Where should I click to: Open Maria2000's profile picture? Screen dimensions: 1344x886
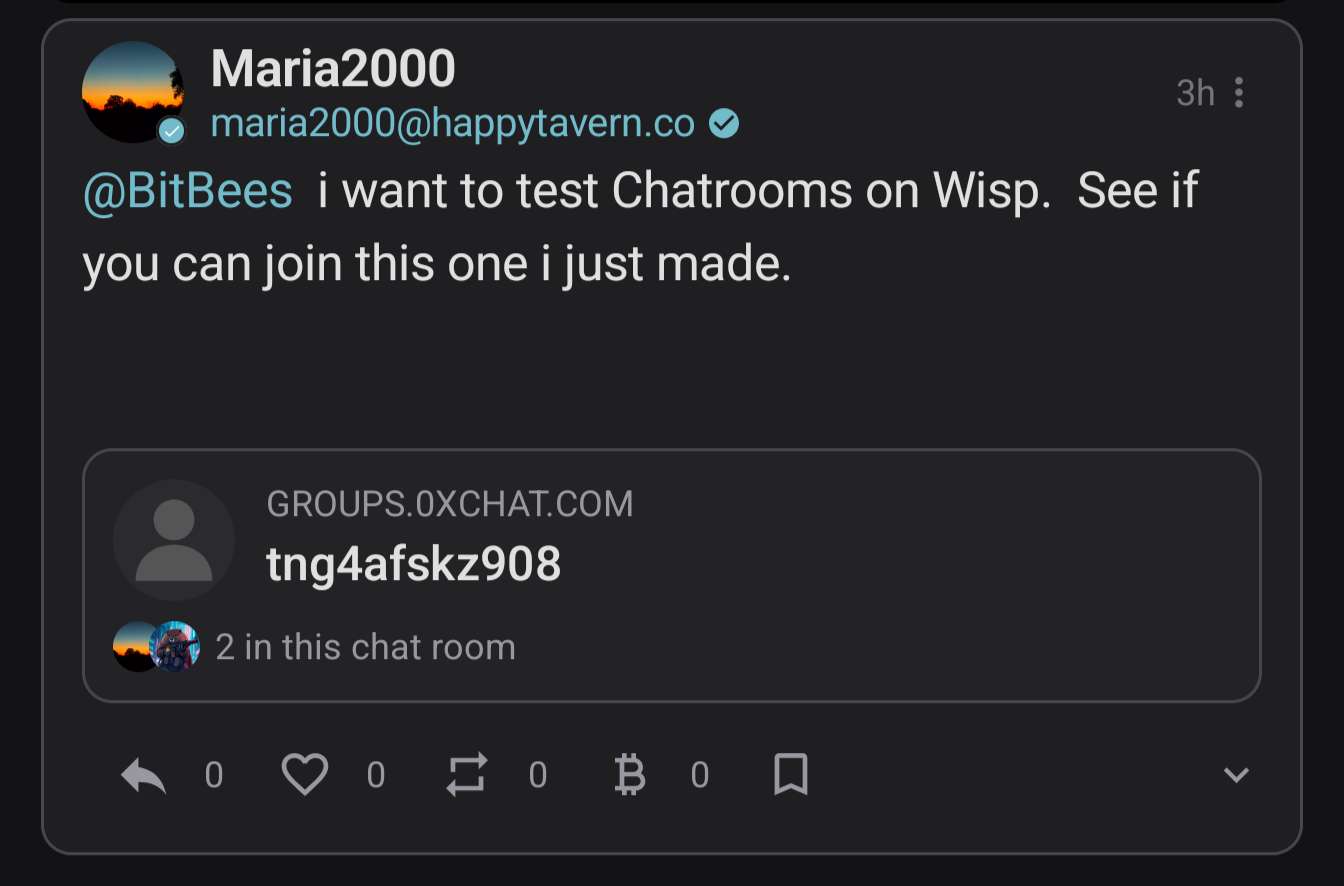132,91
